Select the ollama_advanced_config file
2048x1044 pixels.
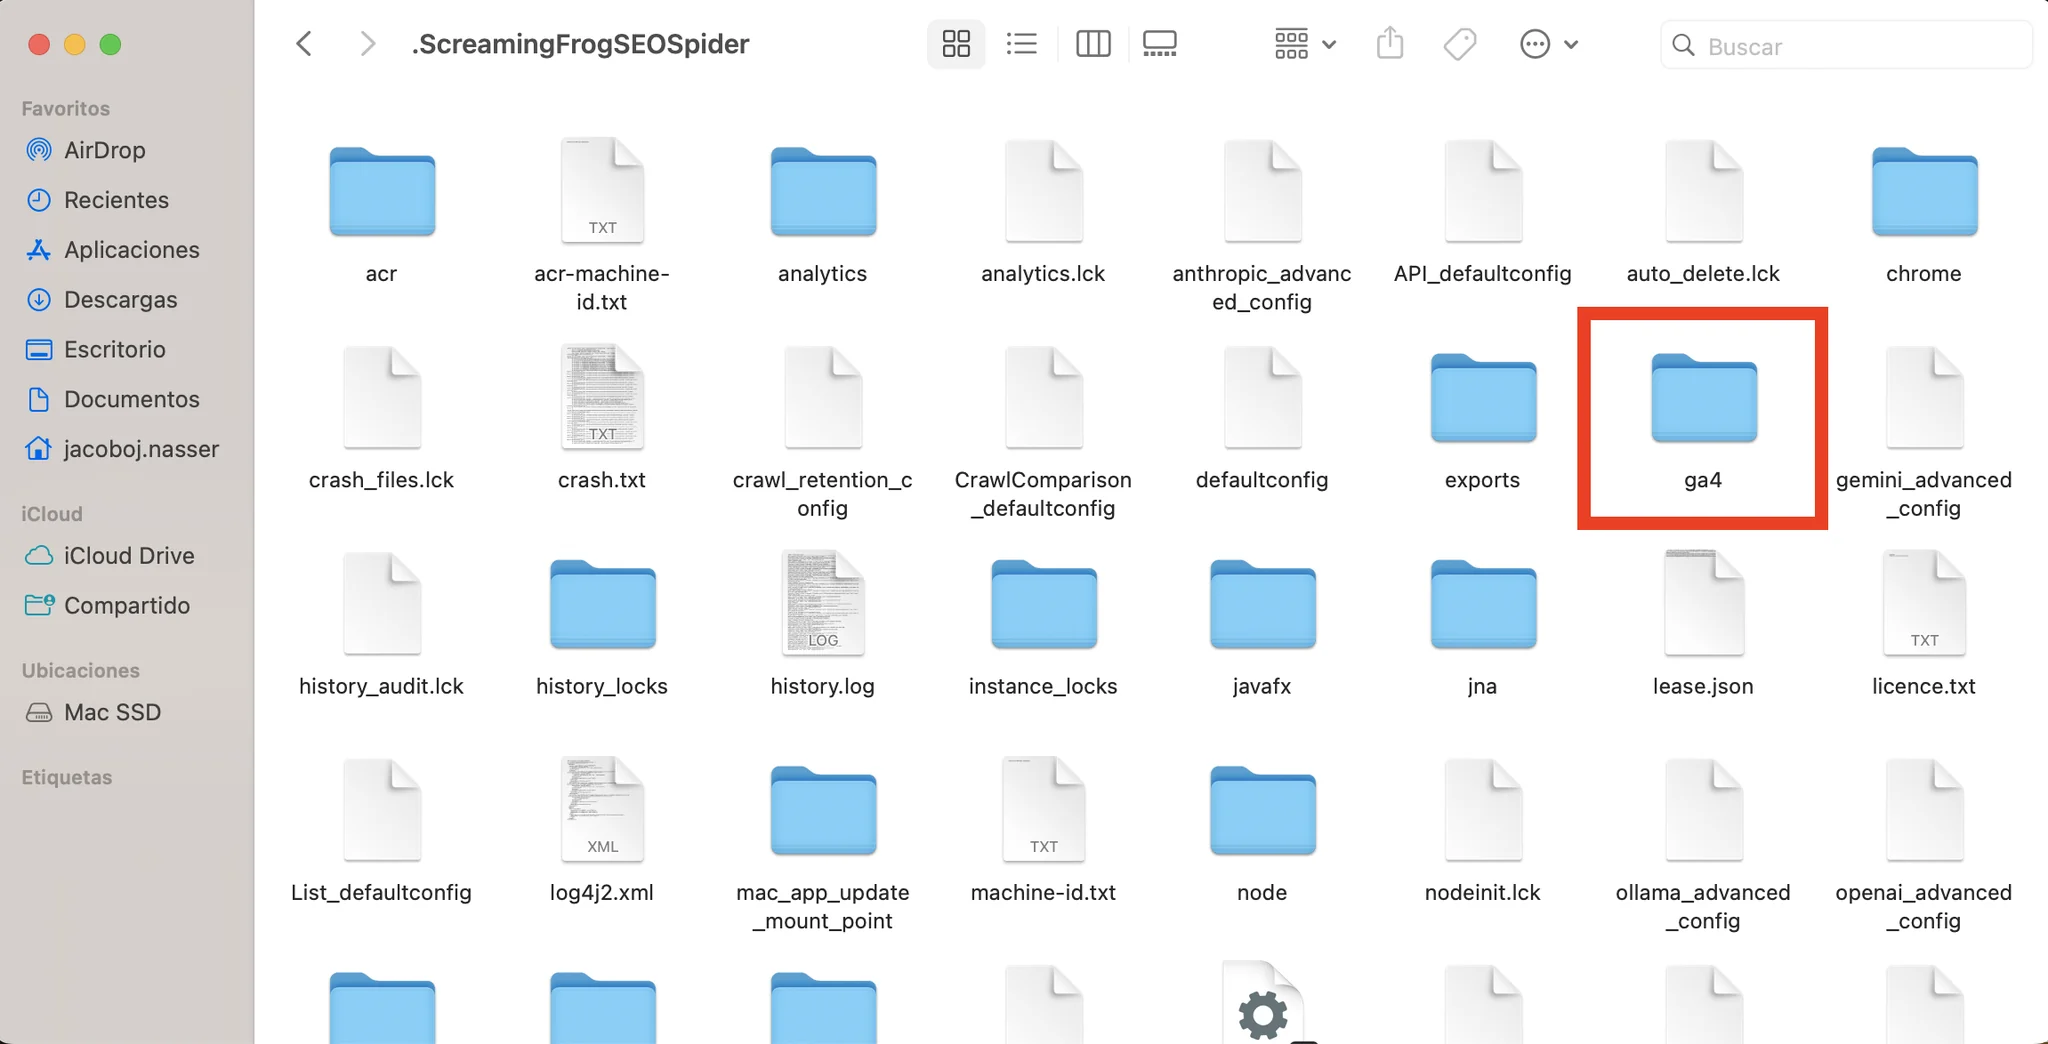coord(1703,810)
